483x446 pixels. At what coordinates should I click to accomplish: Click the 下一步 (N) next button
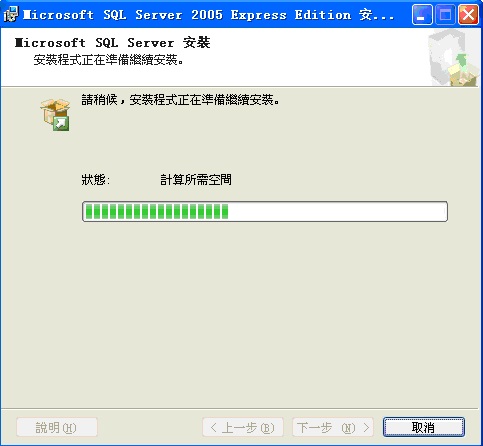[333, 427]
